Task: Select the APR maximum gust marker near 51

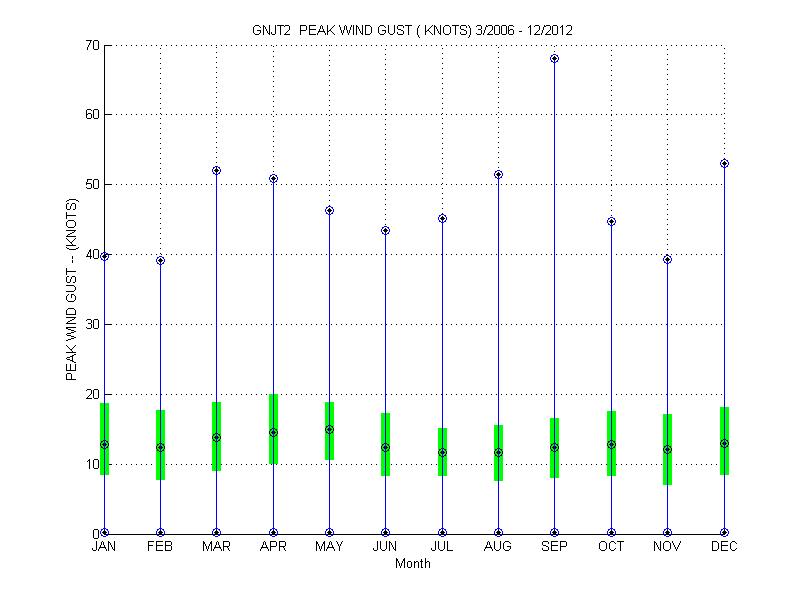Action: click(273, 179)
